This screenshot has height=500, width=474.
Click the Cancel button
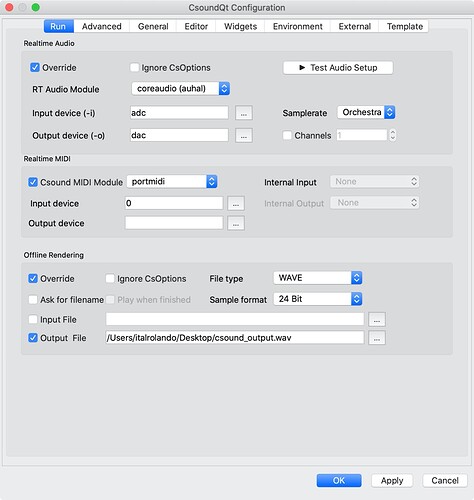click(445, 480)
